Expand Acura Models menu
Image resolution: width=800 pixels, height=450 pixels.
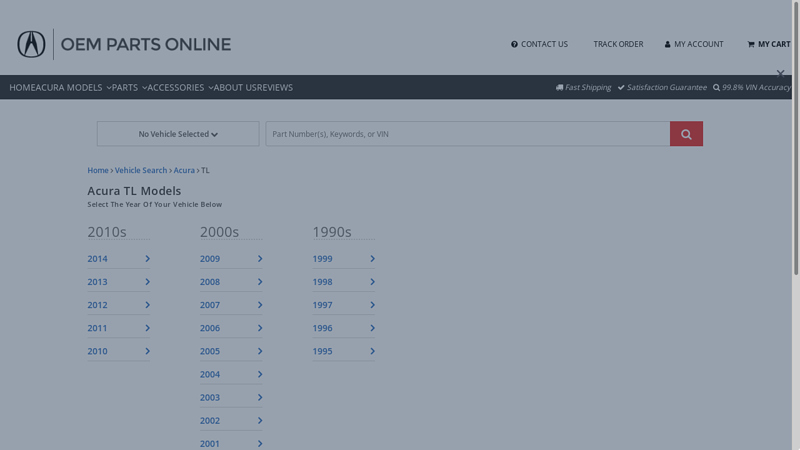(74, 88)
